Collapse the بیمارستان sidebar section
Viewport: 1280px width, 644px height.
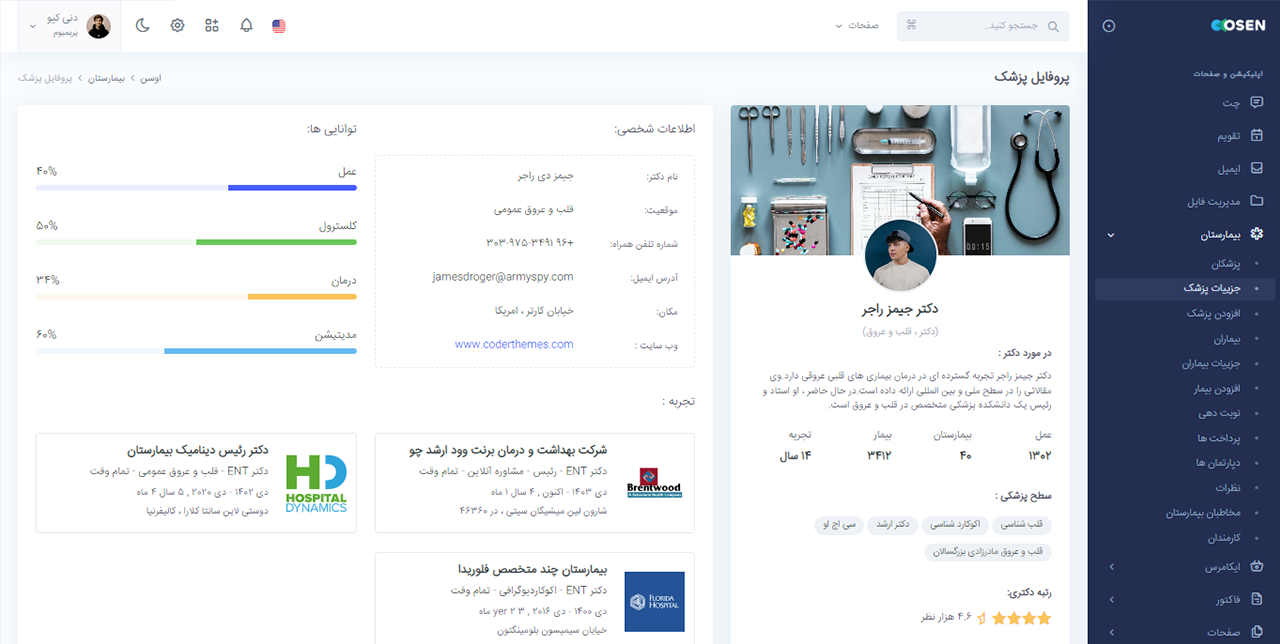1111,235
